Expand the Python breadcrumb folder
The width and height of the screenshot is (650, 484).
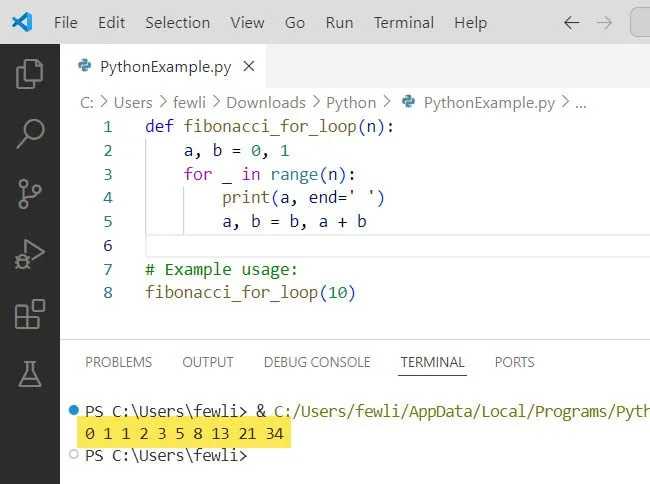(351, 102)
